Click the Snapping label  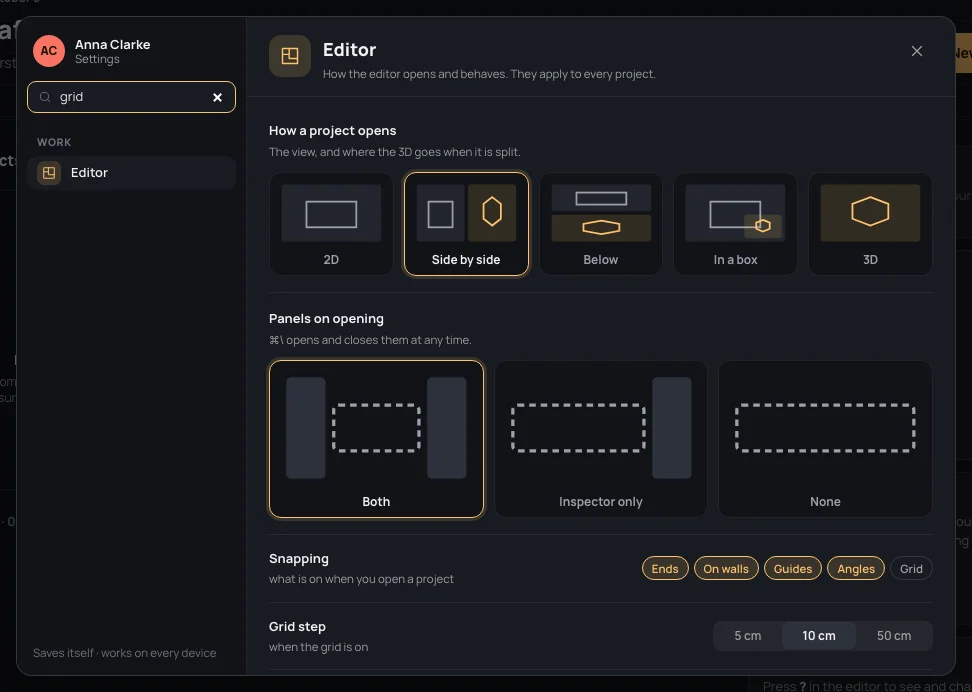(x=299, y=559)
